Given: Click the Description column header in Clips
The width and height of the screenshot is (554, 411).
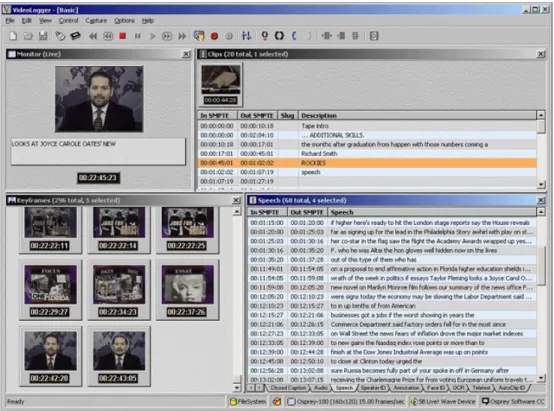Looking at the screenshot, I should [x=417, y=116].
